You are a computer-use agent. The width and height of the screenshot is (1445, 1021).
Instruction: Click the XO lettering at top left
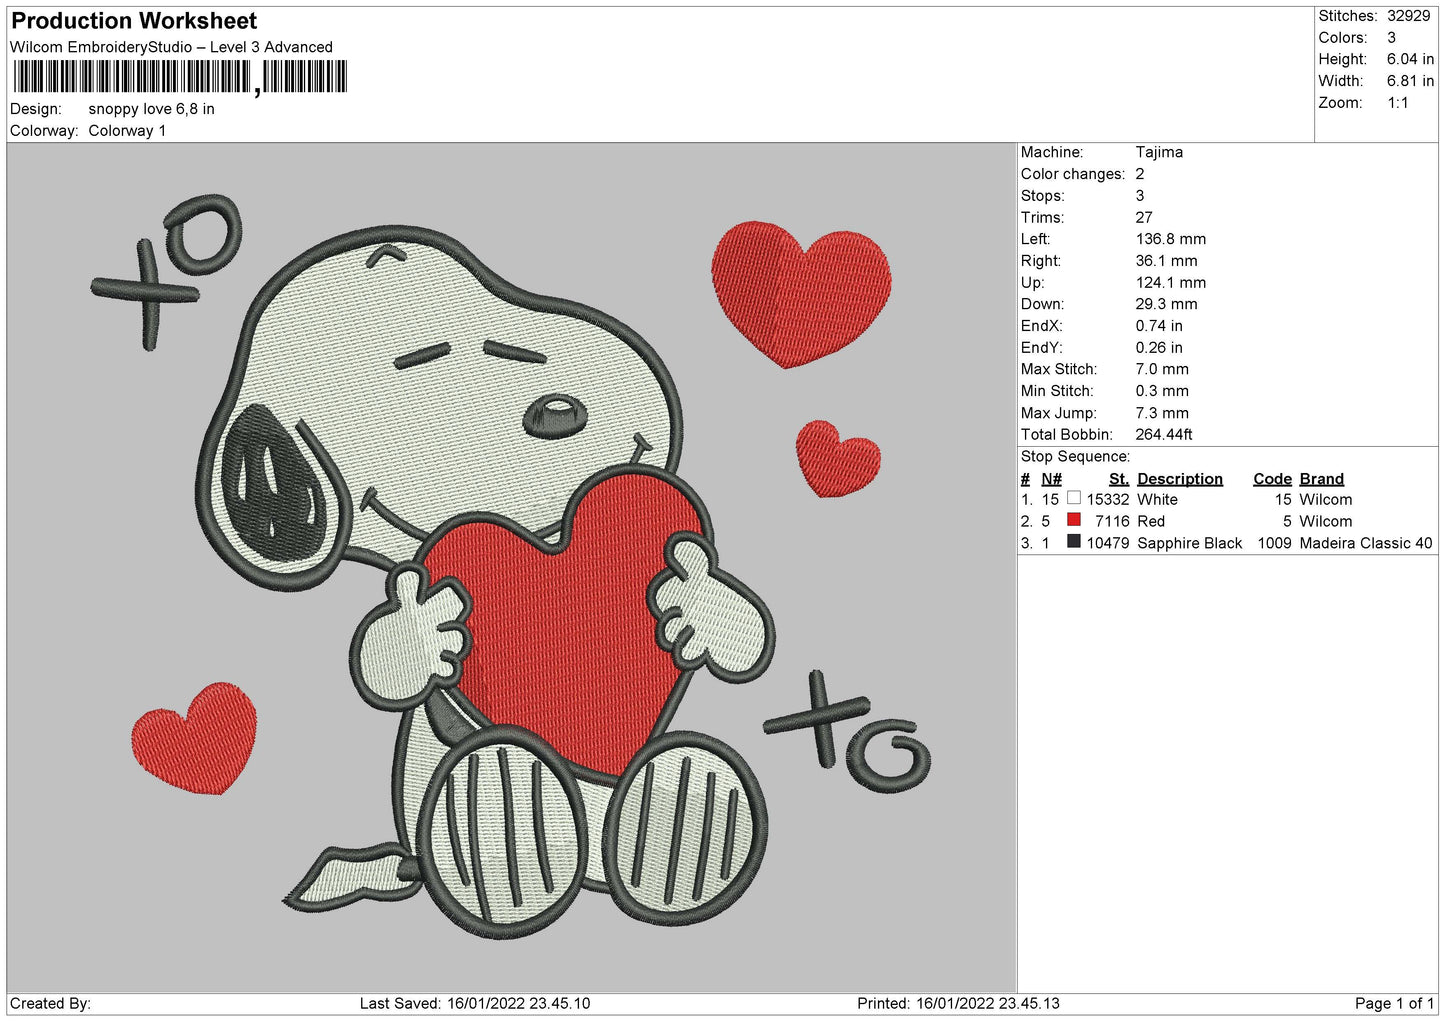[170, 265]
